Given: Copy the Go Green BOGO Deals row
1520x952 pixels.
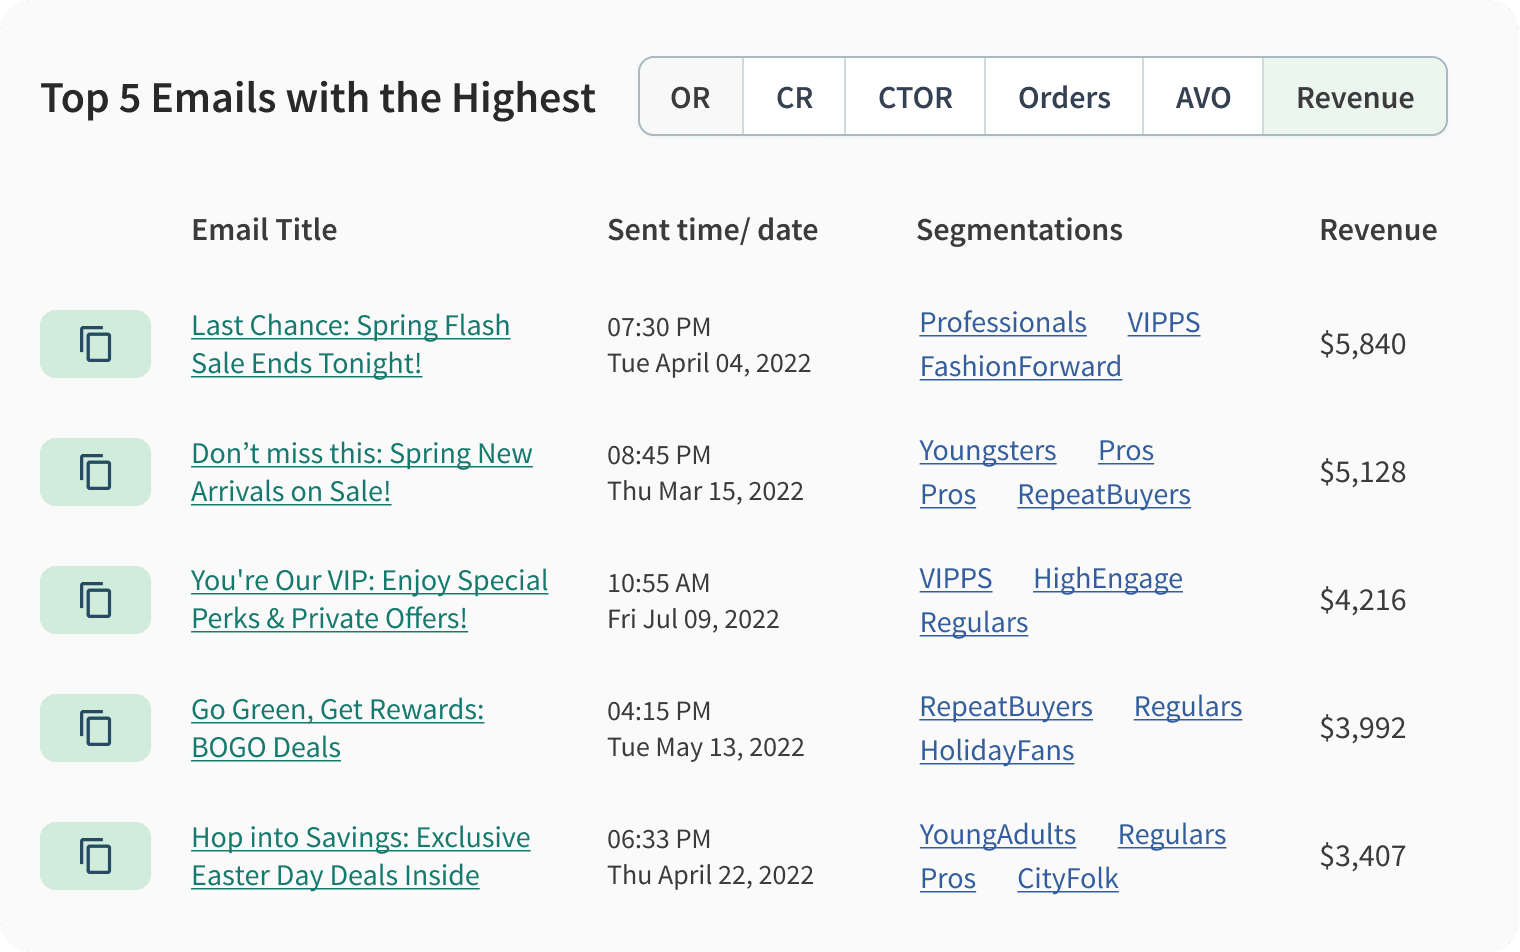Looking at the screenshot, I should click(95, 728).
